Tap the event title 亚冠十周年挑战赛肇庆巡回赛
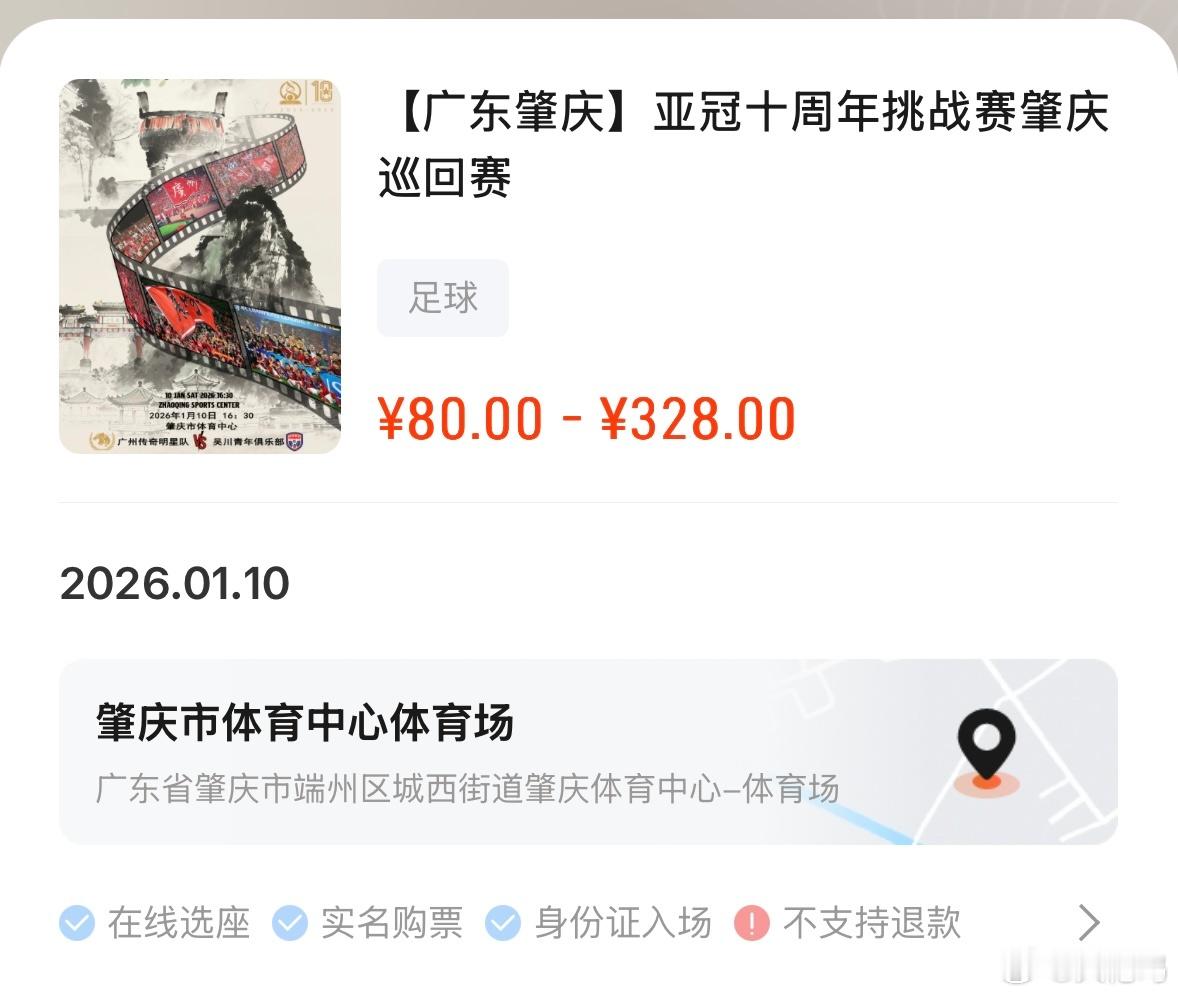Viewport: 1178px width, 996px height. [744, 144]
